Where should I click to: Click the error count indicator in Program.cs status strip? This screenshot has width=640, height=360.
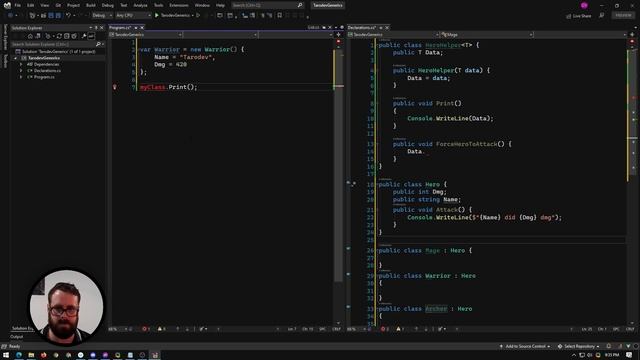point(146,329)
